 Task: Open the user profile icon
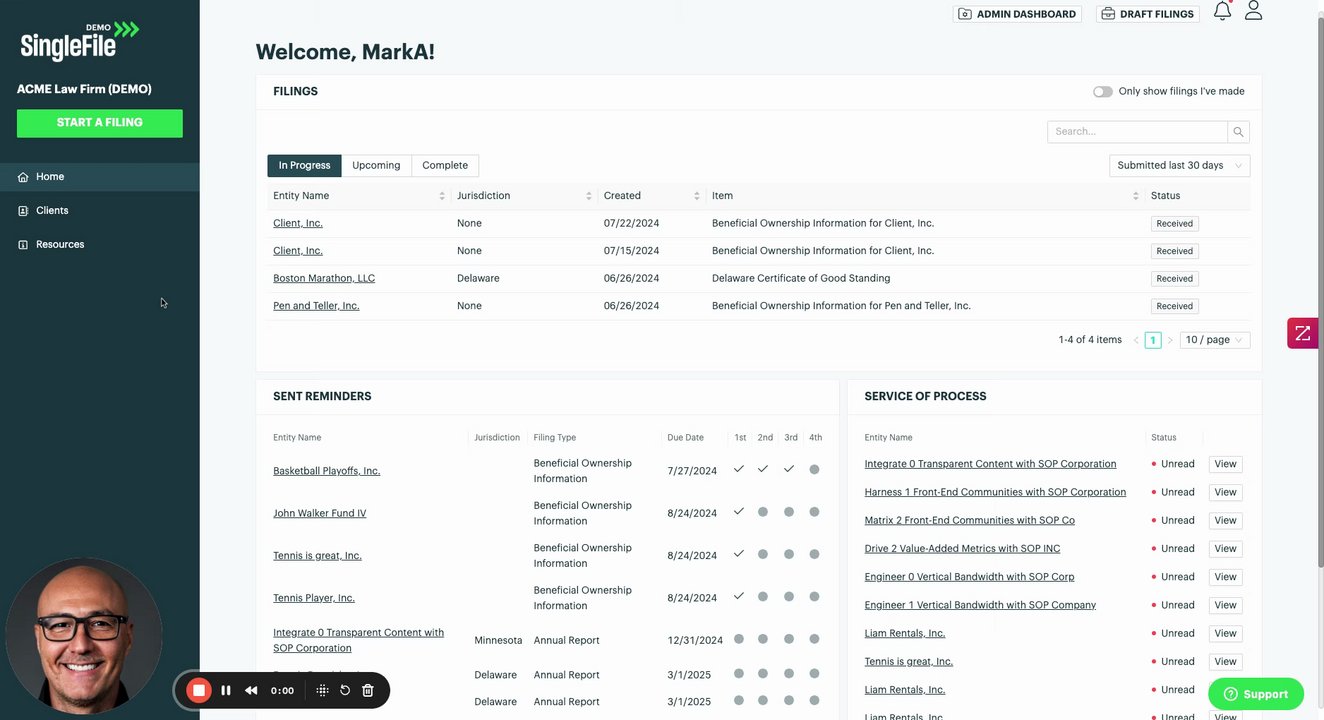coord(1253,11)
